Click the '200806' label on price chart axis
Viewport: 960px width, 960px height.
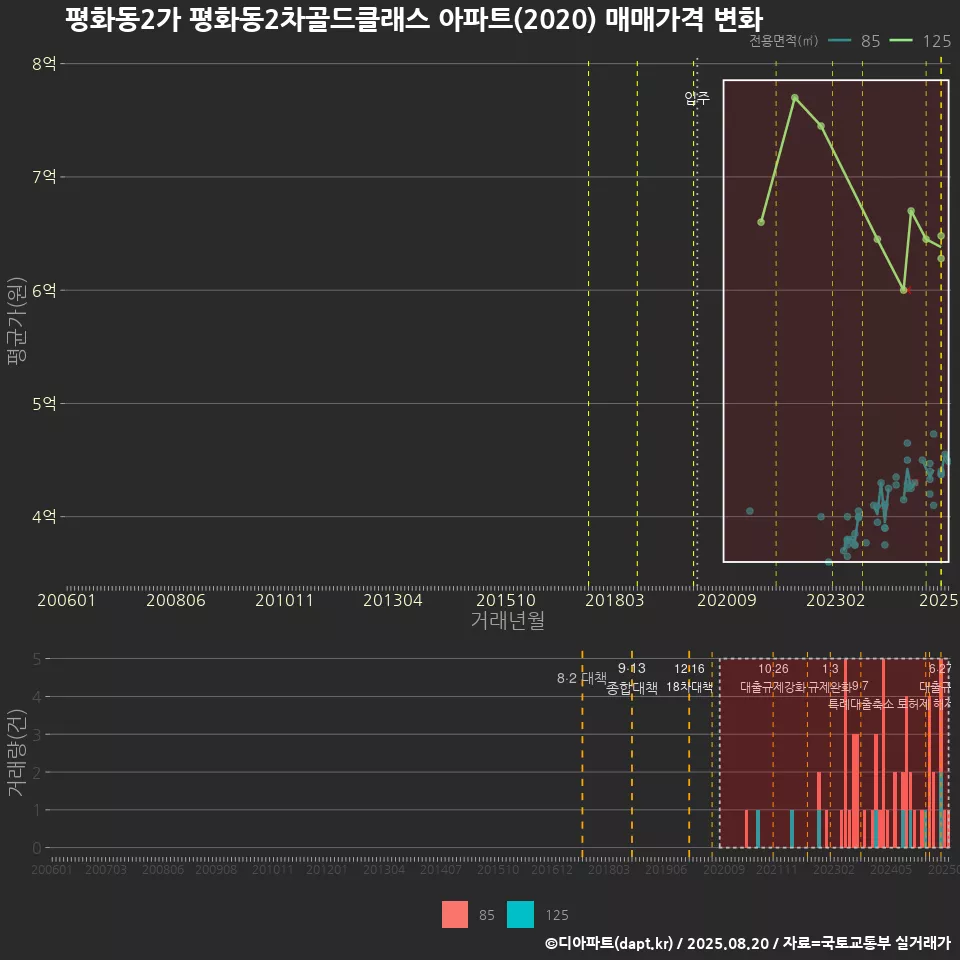click(x=176, y=600)
